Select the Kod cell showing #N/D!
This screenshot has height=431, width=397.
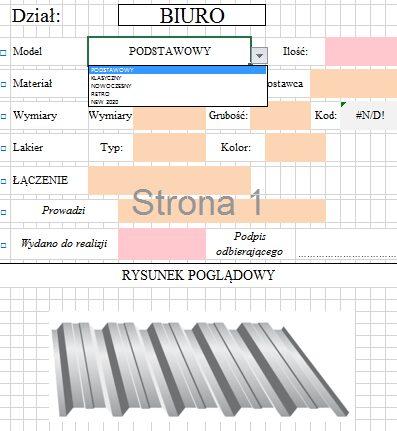[x=369, y=115]
